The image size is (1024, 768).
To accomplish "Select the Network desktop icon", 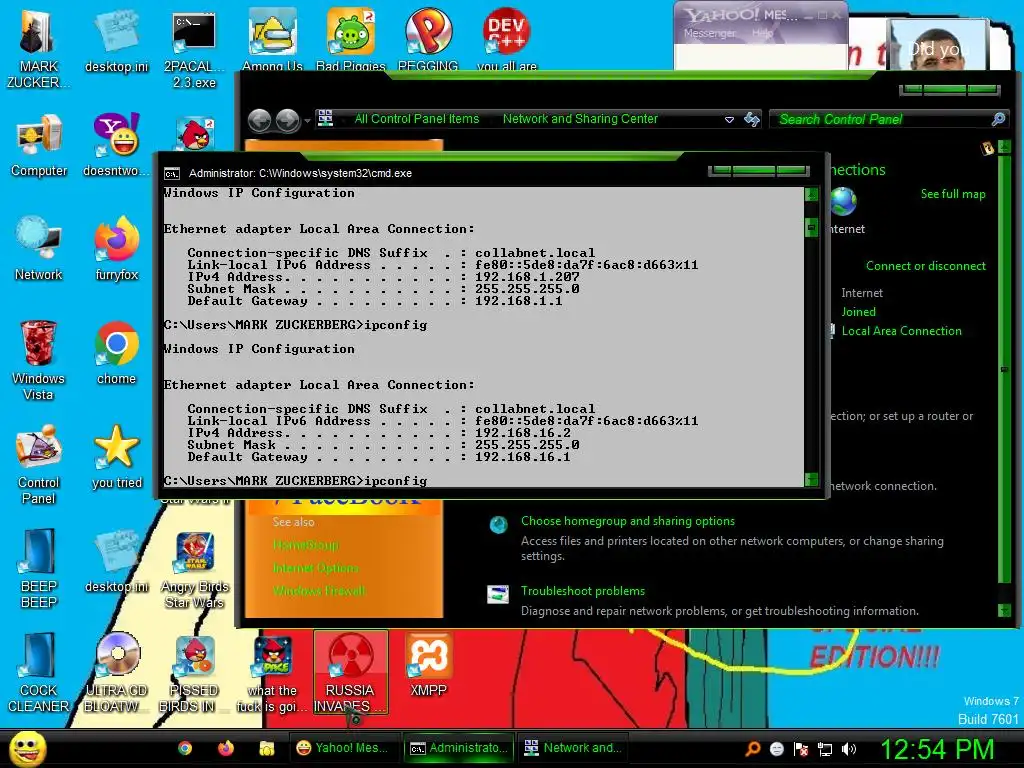I will pos(39,249).
